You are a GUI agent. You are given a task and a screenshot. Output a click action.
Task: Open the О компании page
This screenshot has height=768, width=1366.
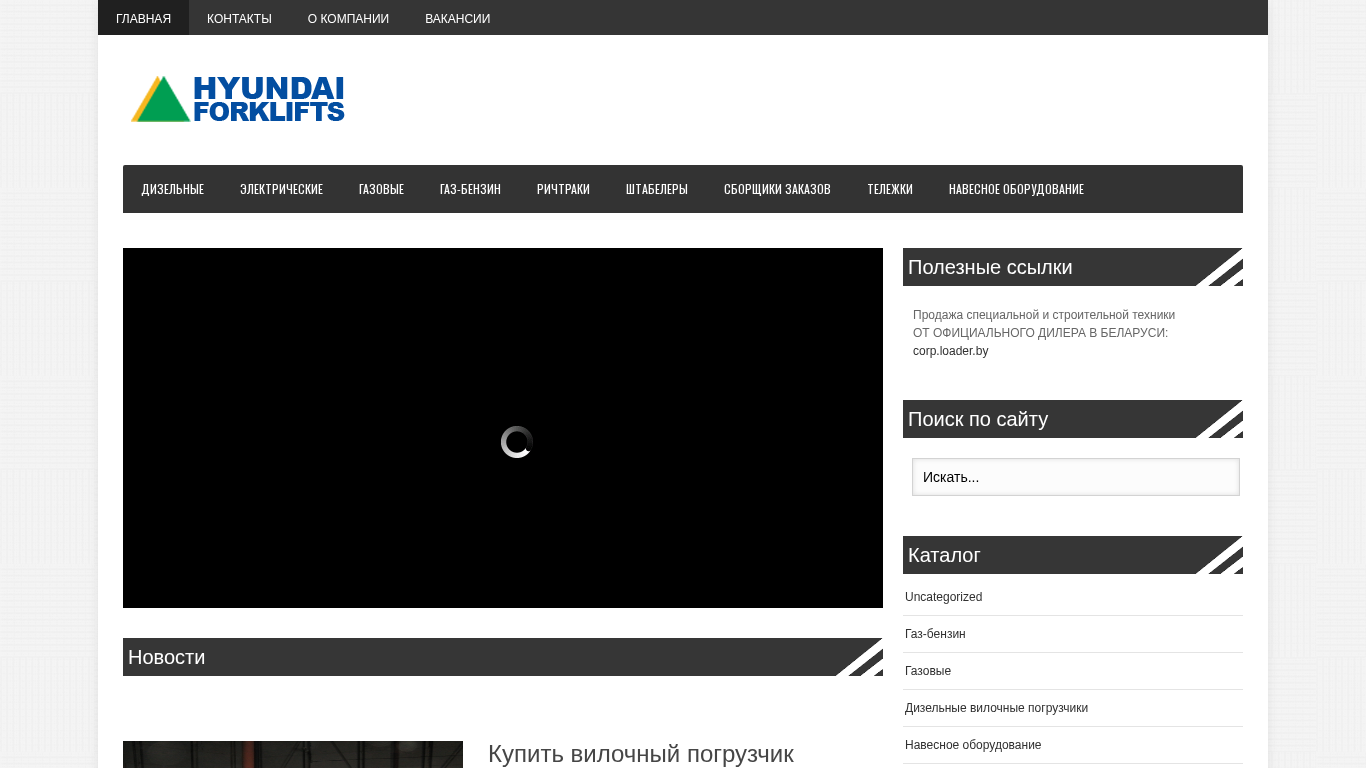coord(348,18)
